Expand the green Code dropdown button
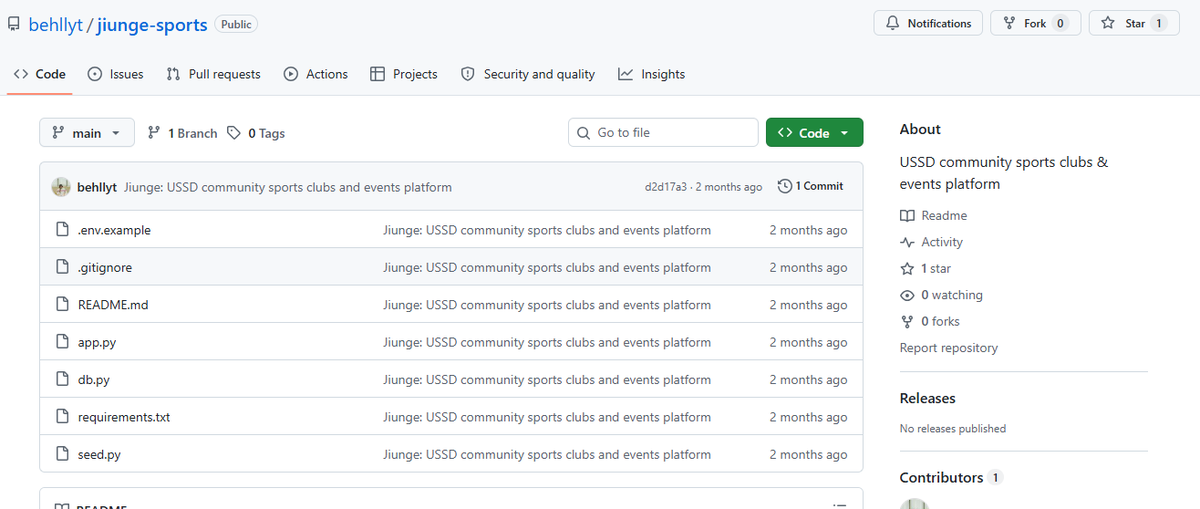1200x509 pixels. (x=814, y=133)
